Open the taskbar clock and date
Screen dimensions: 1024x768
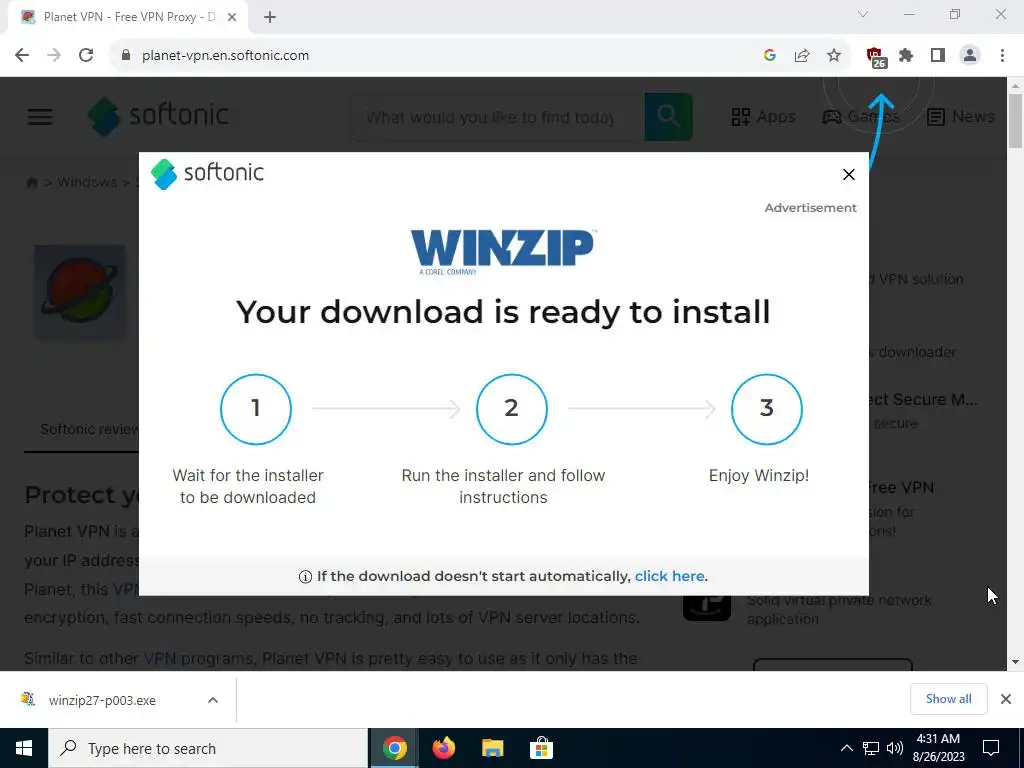[x=939, y=748]
